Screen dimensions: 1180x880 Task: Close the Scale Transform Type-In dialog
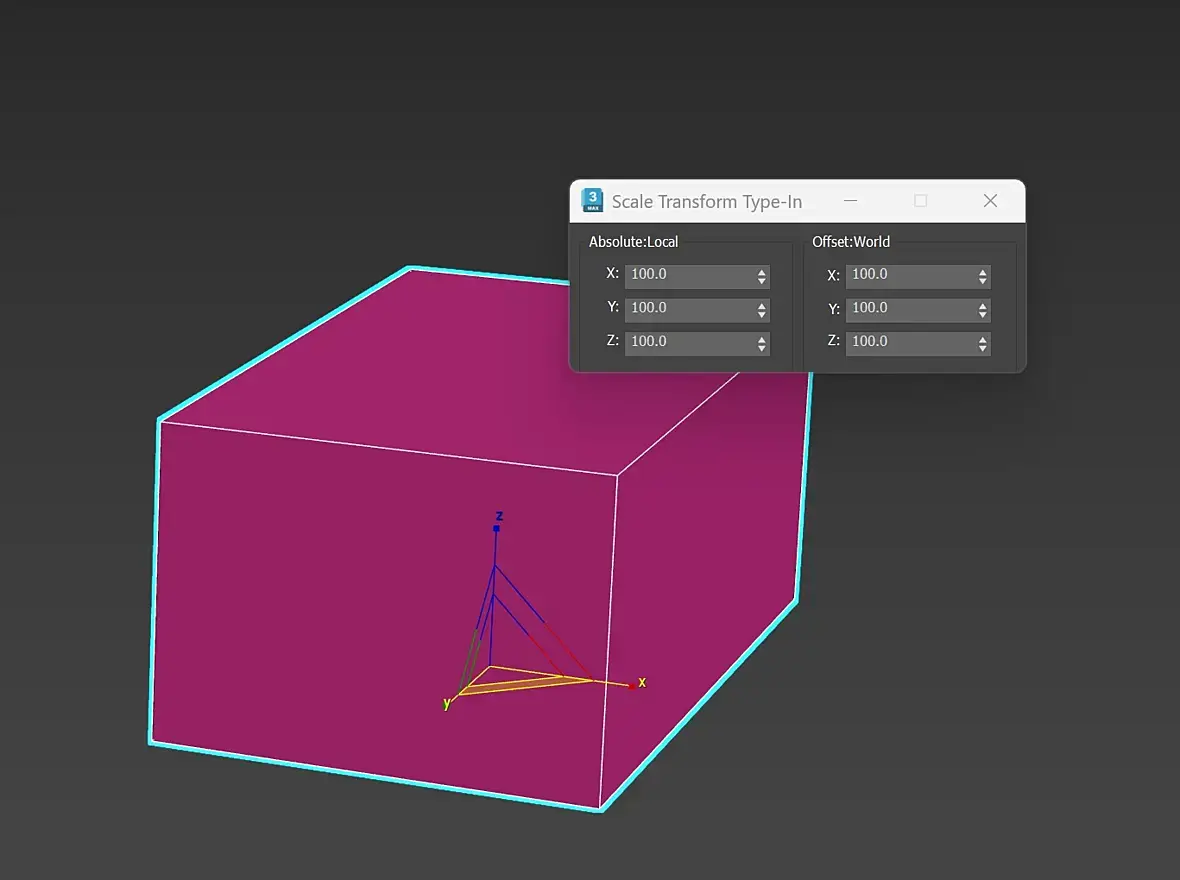point(990,200)
